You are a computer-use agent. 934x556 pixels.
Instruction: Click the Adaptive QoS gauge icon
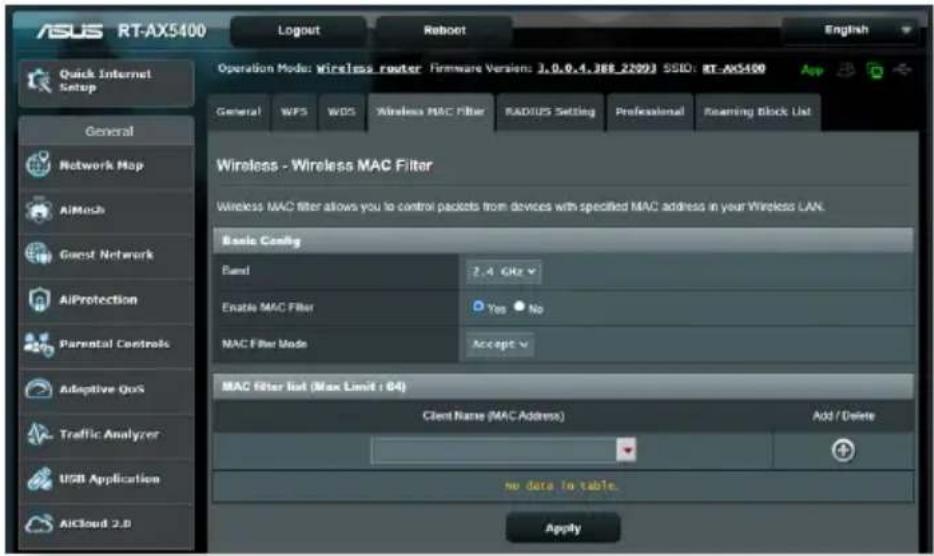[x=39, y=389]
